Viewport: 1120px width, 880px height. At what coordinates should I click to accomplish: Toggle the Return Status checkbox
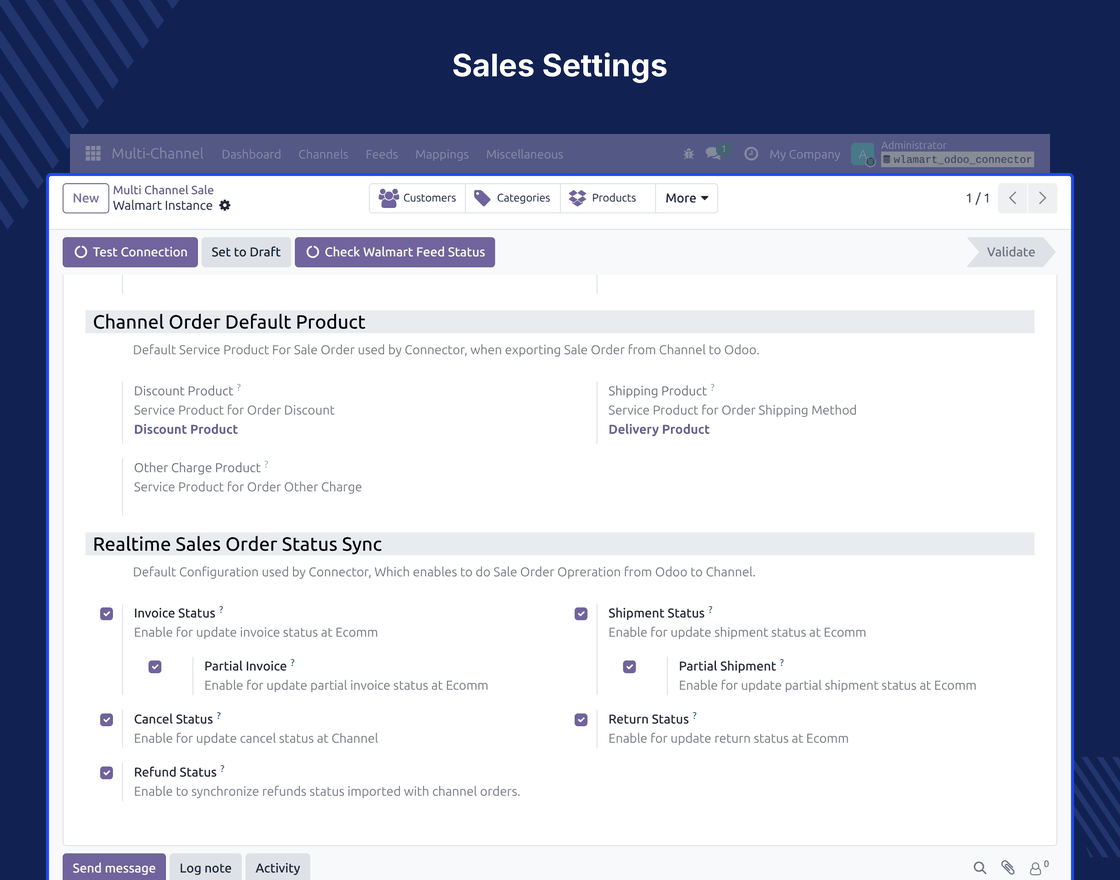pyautogui.click(x=581, y=719)
